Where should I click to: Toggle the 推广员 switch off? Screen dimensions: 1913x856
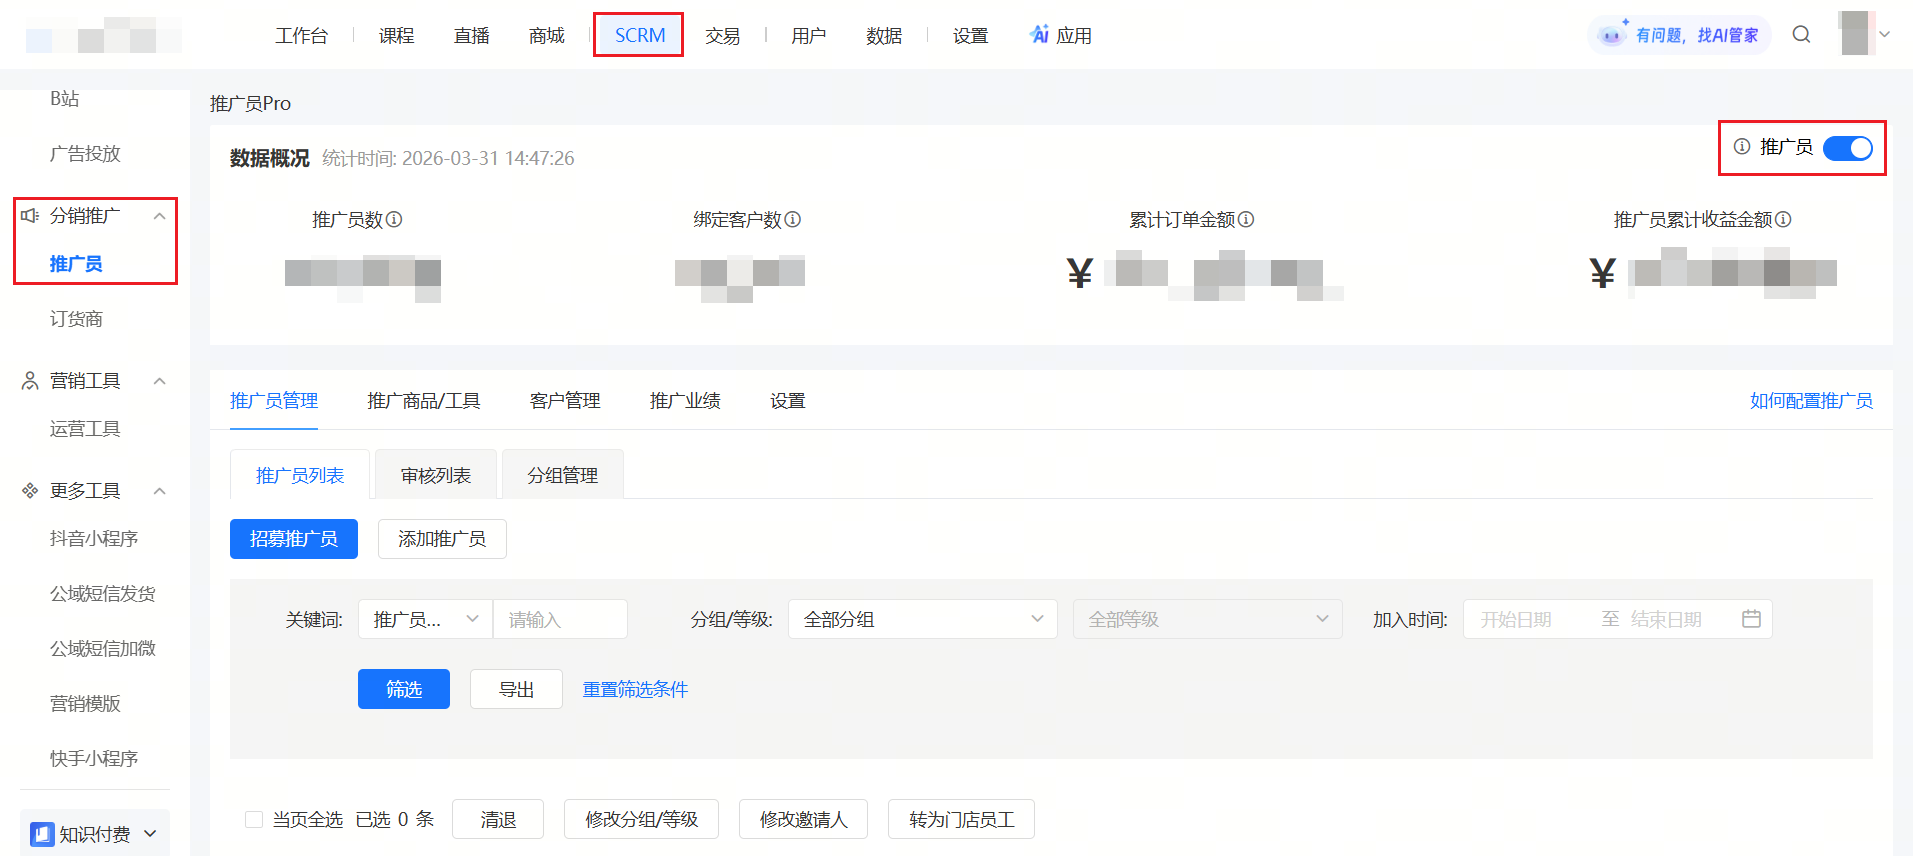pos(1848,148)
